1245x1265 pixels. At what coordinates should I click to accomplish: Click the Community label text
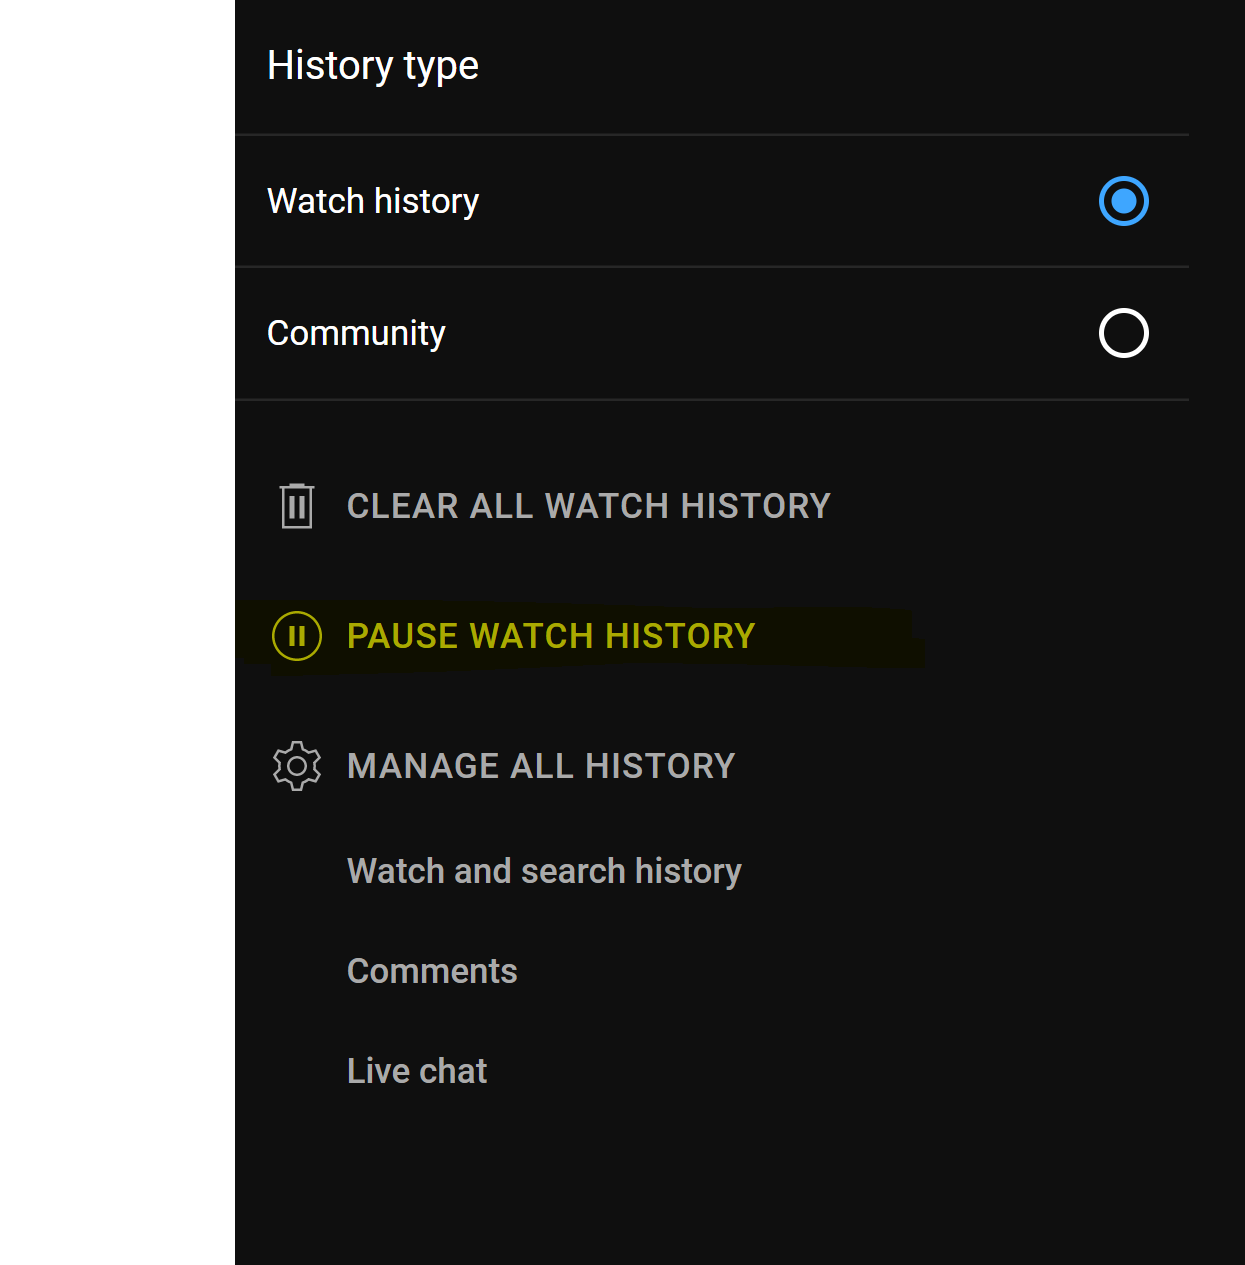[356, 333]
